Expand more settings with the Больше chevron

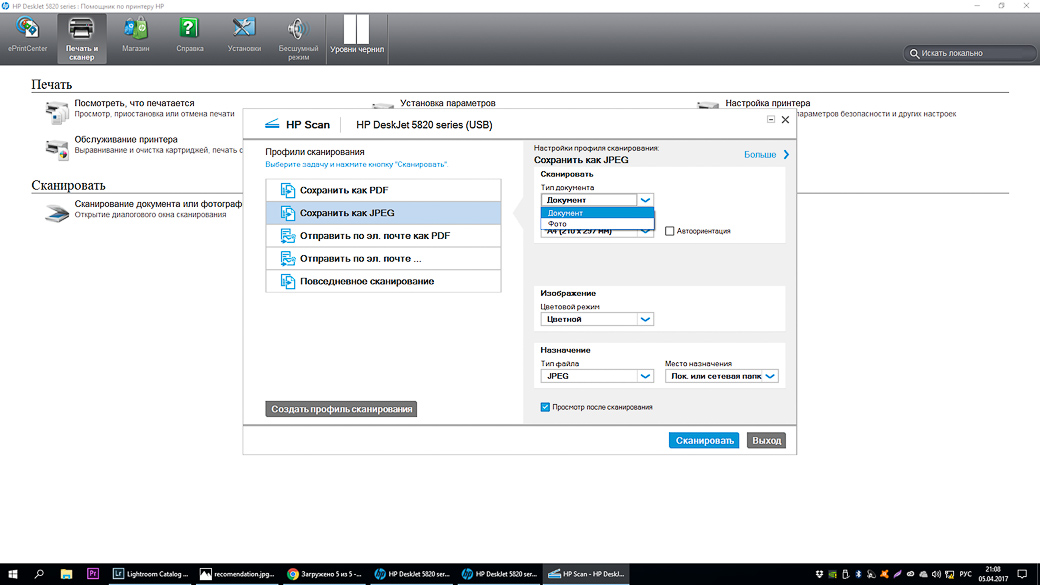pos(787,155)
